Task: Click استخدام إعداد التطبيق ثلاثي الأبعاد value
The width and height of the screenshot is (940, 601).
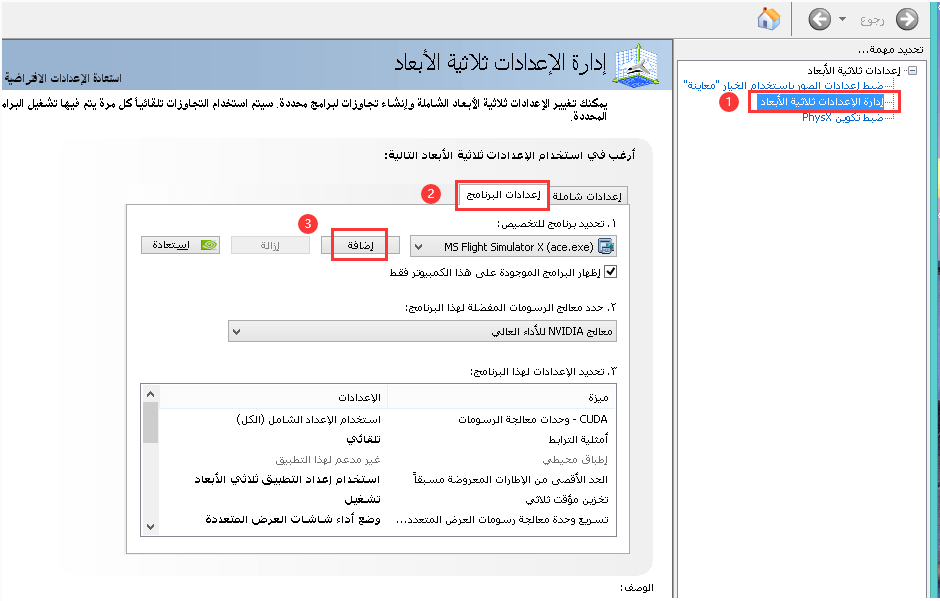Action: 287,479
